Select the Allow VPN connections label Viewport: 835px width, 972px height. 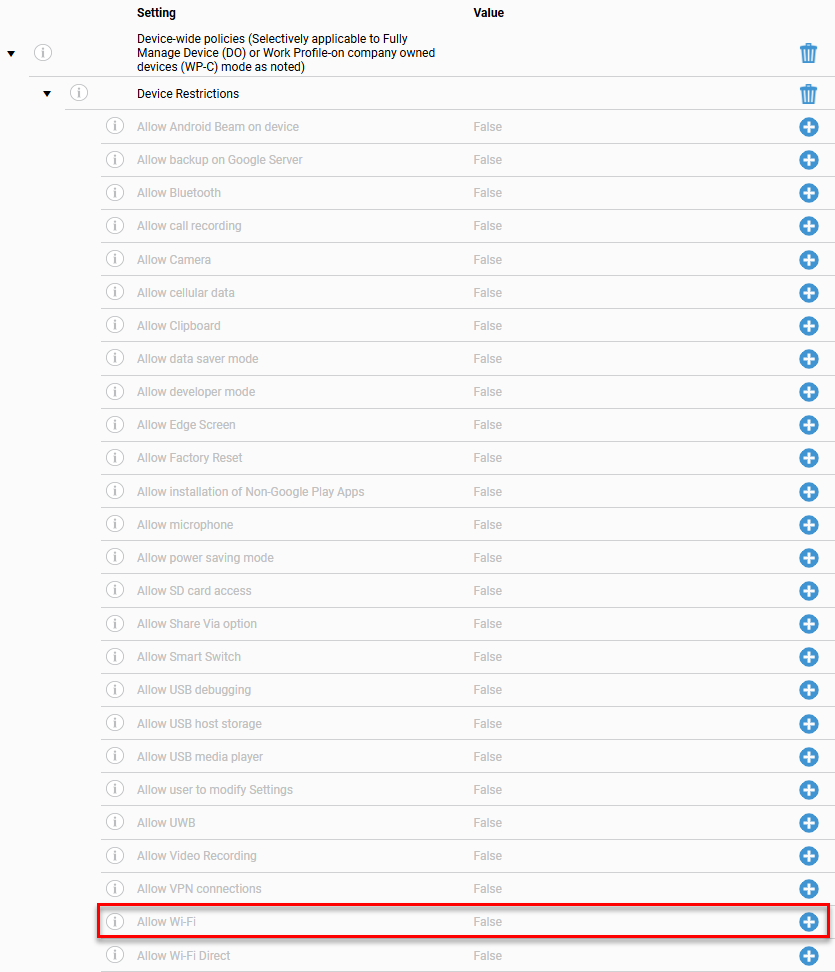(x=199, y=888)
